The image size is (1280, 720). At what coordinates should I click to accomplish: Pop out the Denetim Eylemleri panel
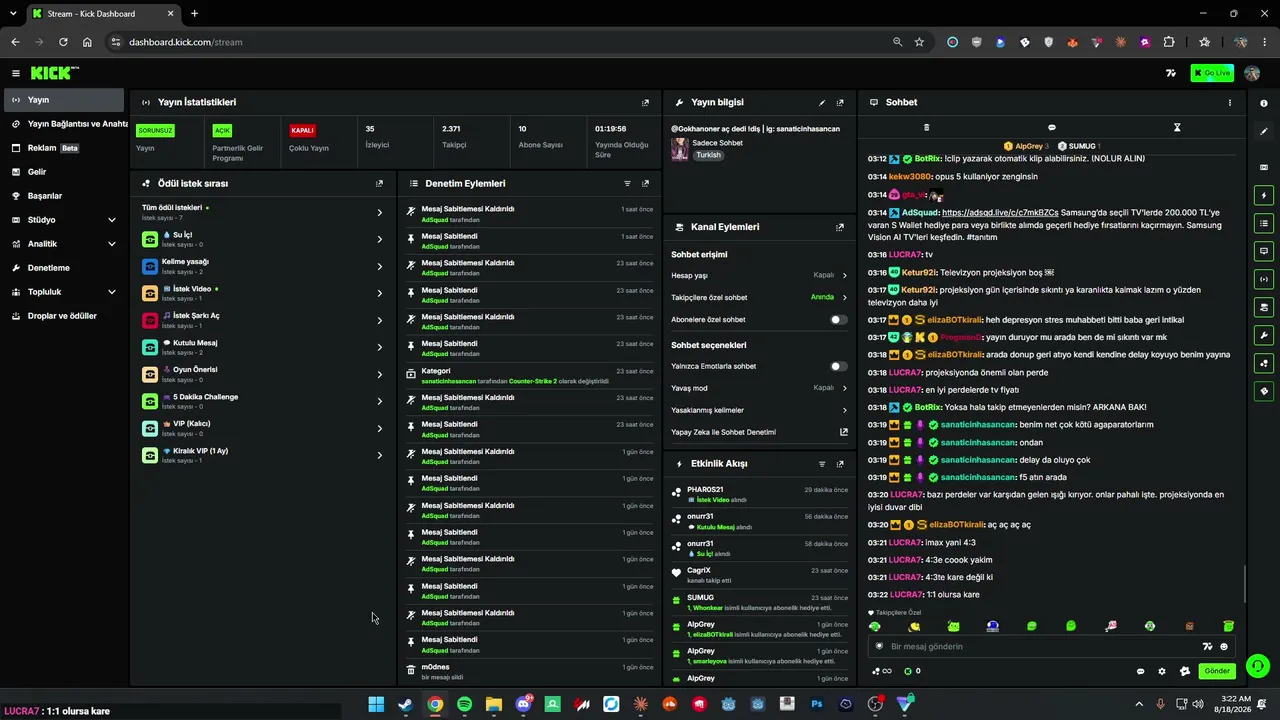pos(645,184)
